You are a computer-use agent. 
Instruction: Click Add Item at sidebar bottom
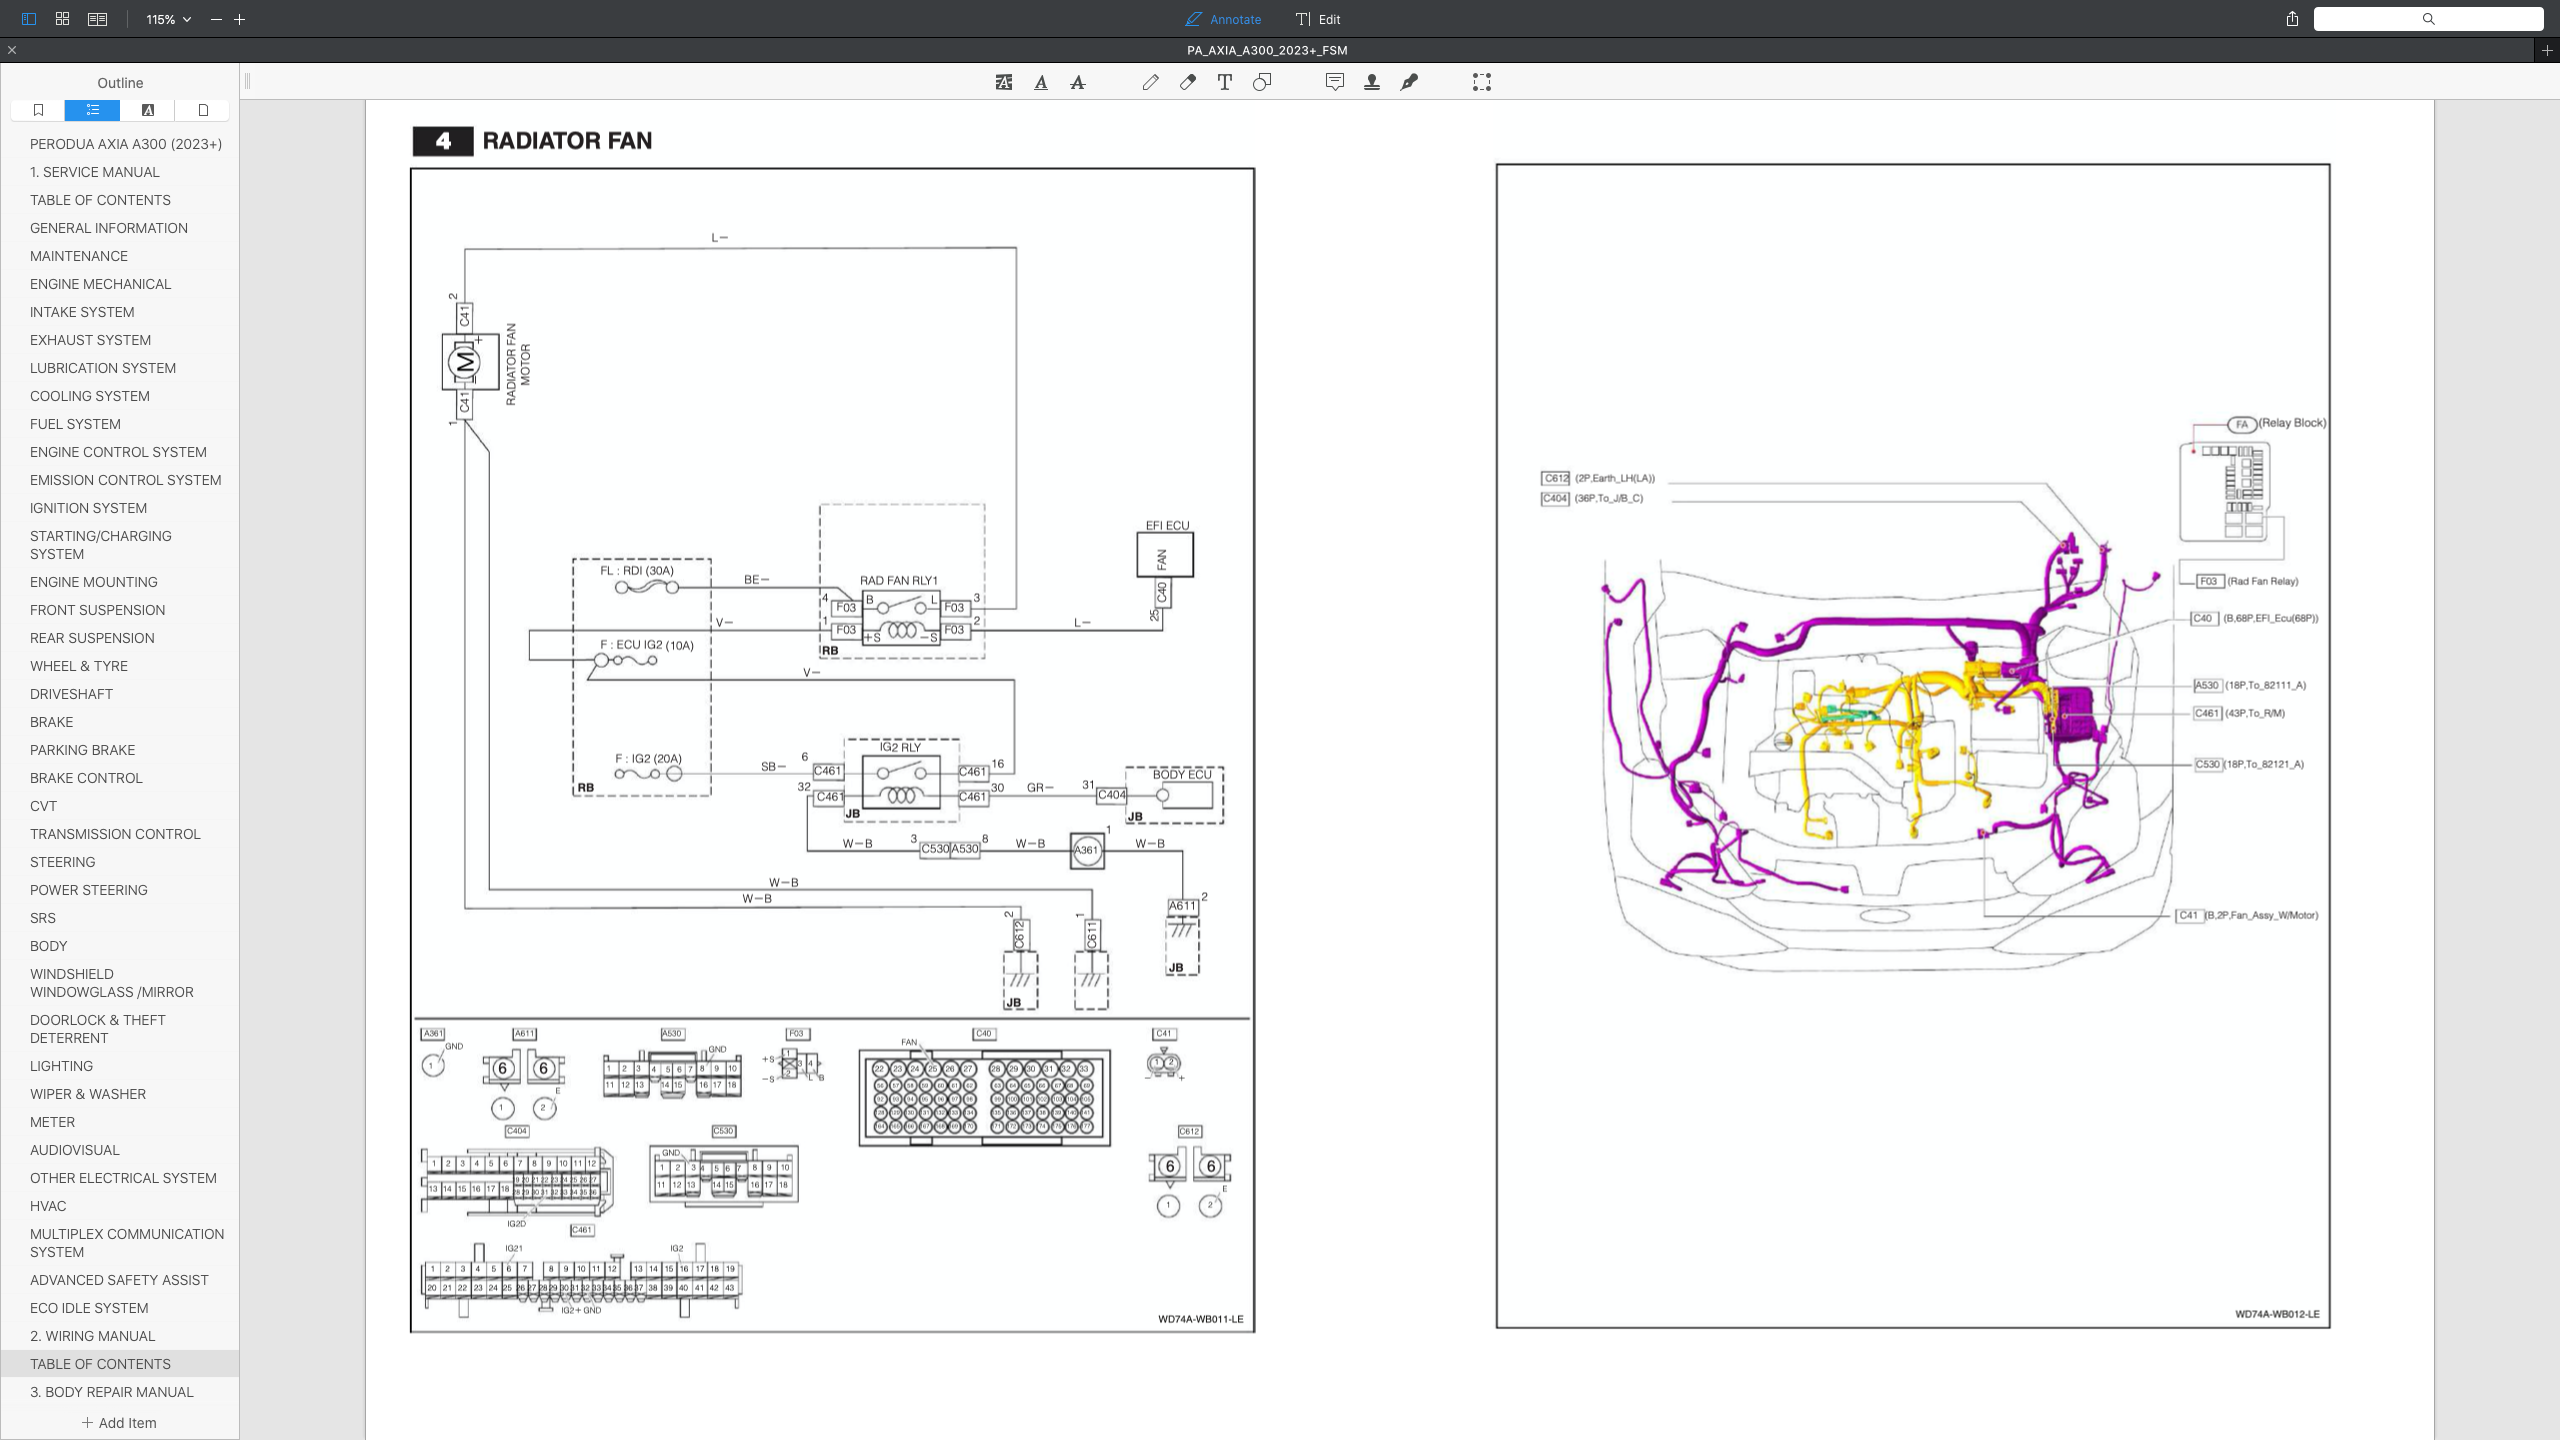point(120,1422)
